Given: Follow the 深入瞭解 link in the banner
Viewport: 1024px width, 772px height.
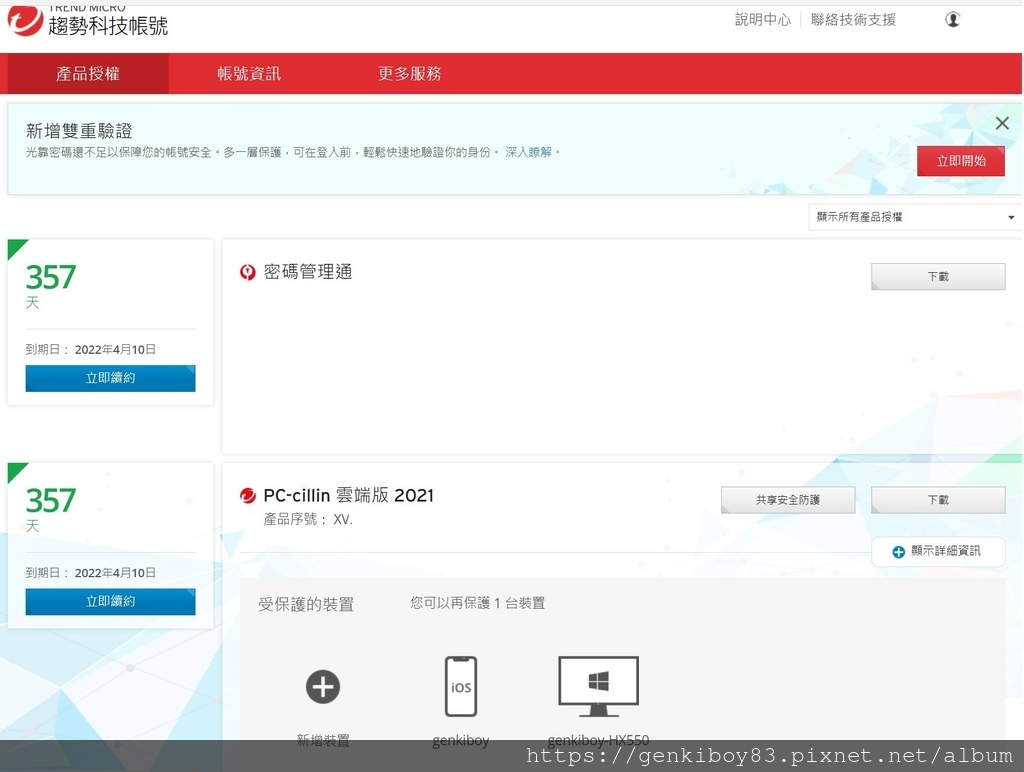Looking at the screenshot, I should (x=528, y=152).
